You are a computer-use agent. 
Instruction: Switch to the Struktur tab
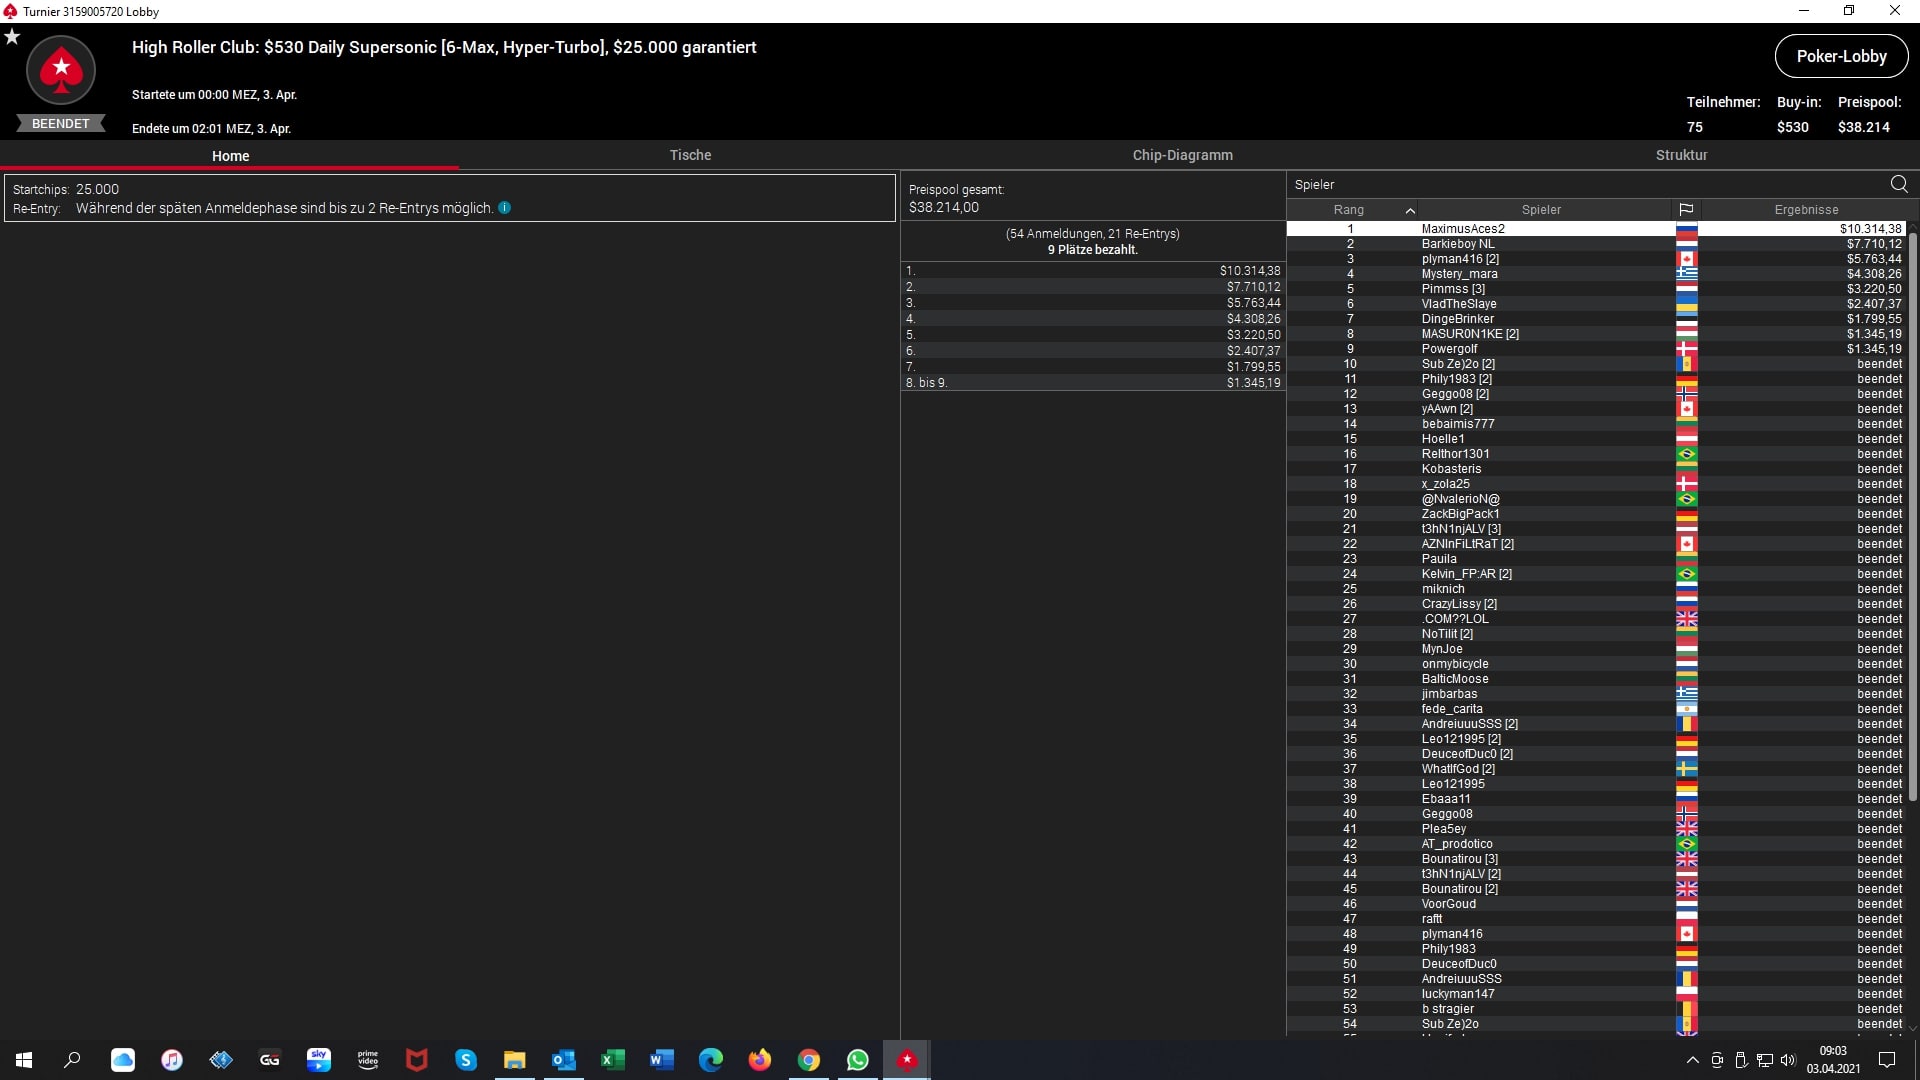point(1681,155)
